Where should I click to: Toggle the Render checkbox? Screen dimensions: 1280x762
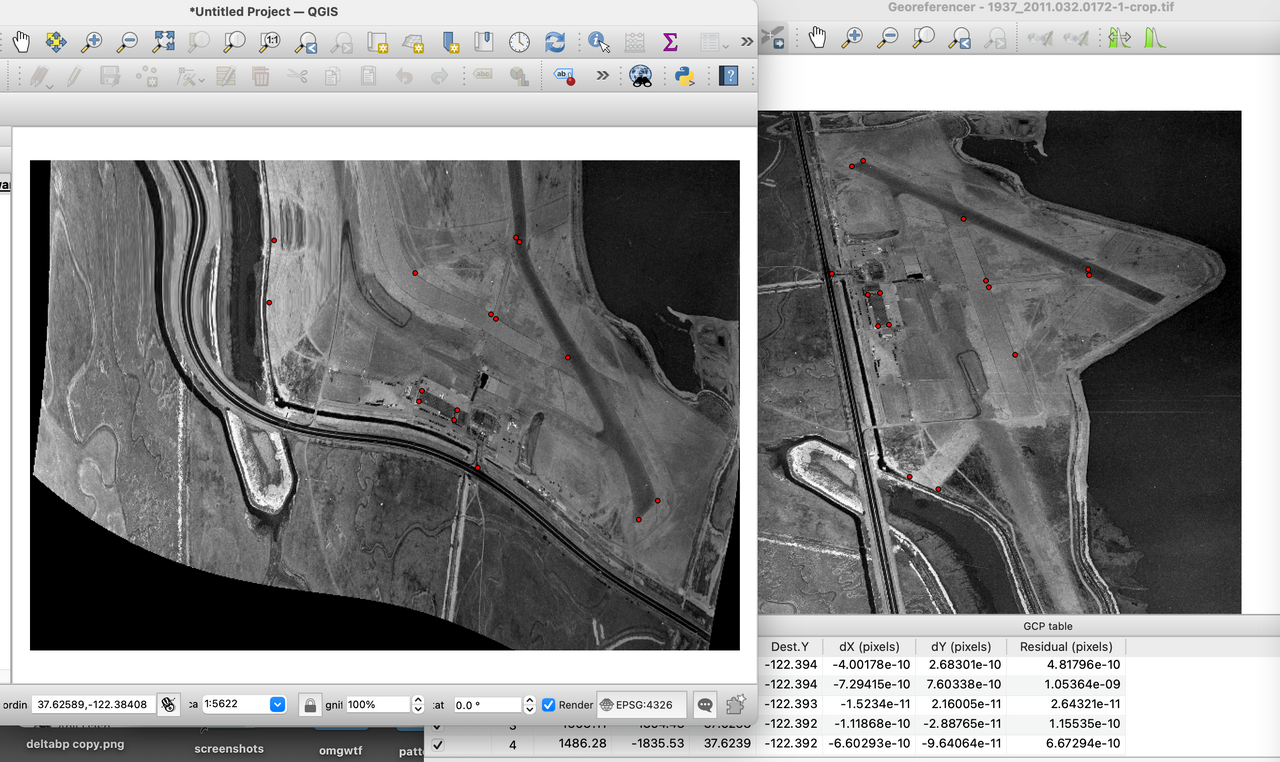549,705
